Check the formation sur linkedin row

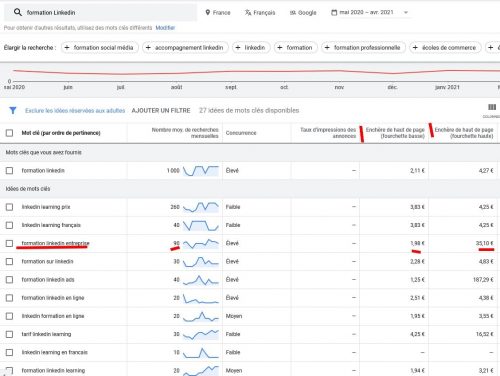point(9,261)
